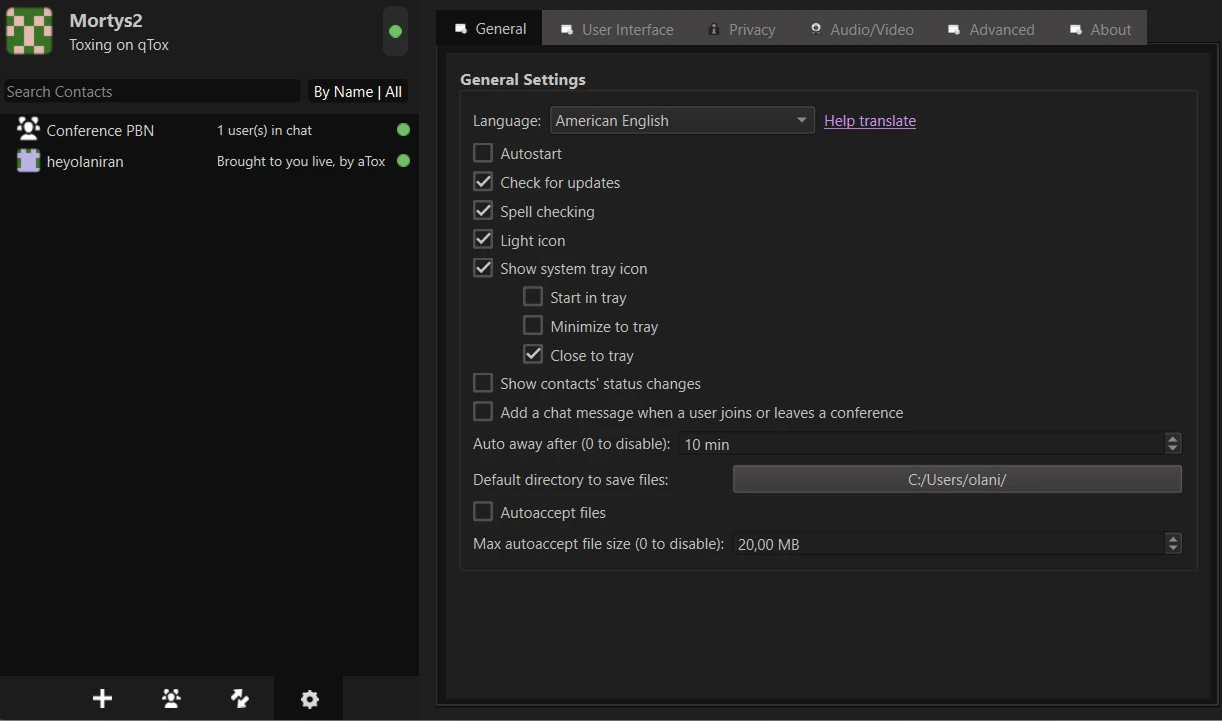Open the user status indicator button
The width and height of the screenshot is (1222, 721).
[x=395, y=32]
